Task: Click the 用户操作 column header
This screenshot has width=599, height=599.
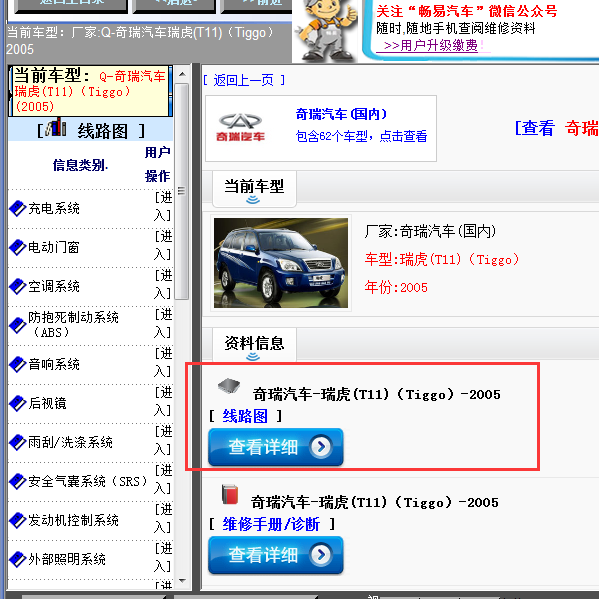Action: 157,164
